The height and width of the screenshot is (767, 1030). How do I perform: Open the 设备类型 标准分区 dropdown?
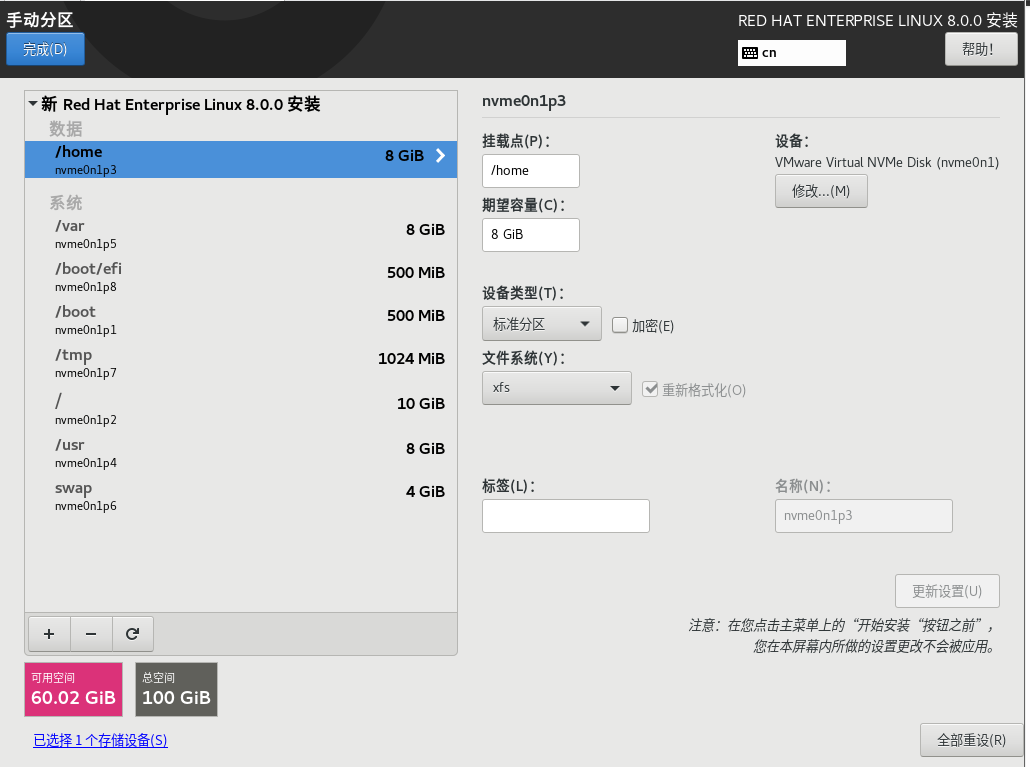point(541,324)
